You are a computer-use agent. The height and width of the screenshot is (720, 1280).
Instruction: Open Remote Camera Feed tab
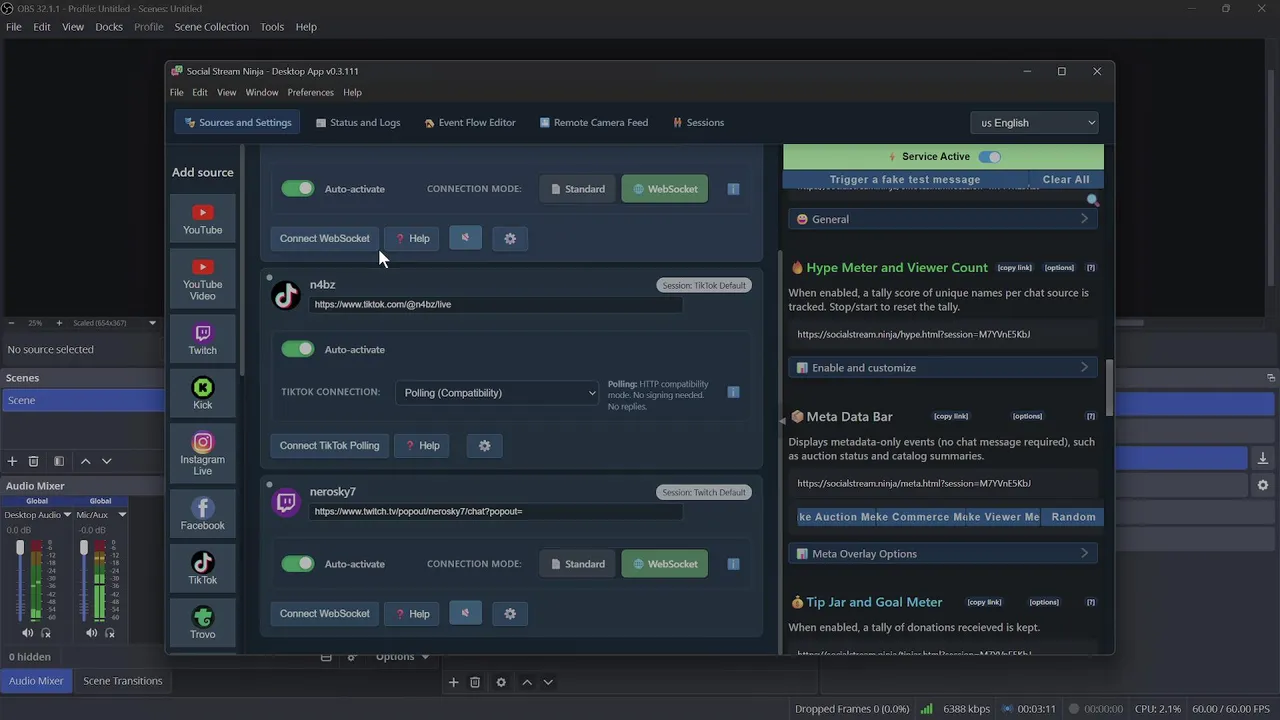point(594,123)
